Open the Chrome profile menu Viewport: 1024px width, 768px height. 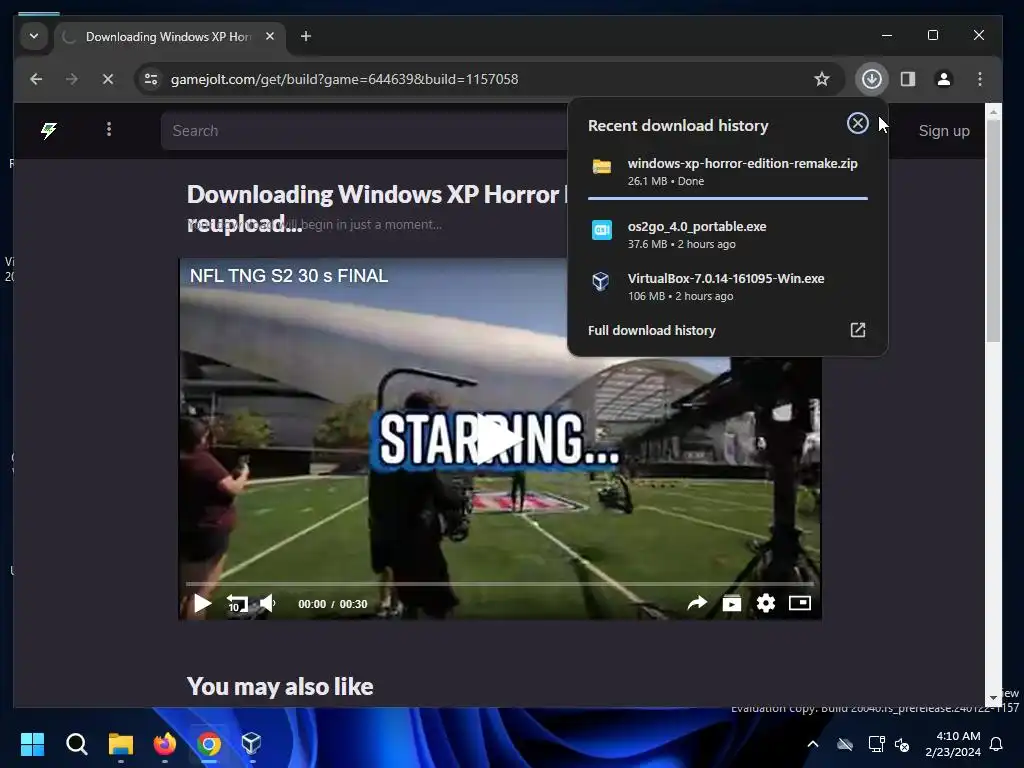point(944,79)
